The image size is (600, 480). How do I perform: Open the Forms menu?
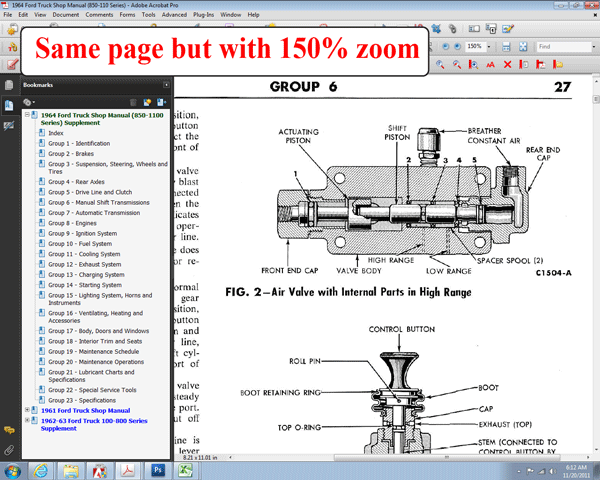pos(127,15)
